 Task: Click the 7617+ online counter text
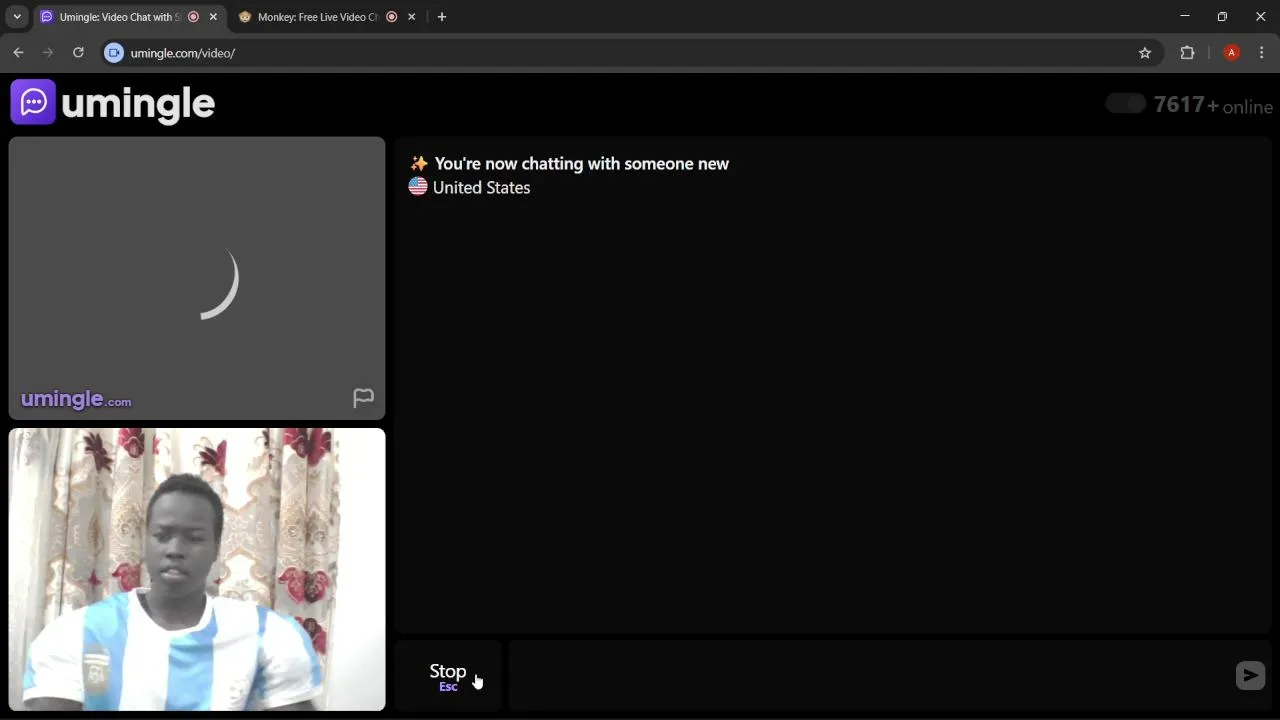pyautogui.click(x=1213, y=105)
